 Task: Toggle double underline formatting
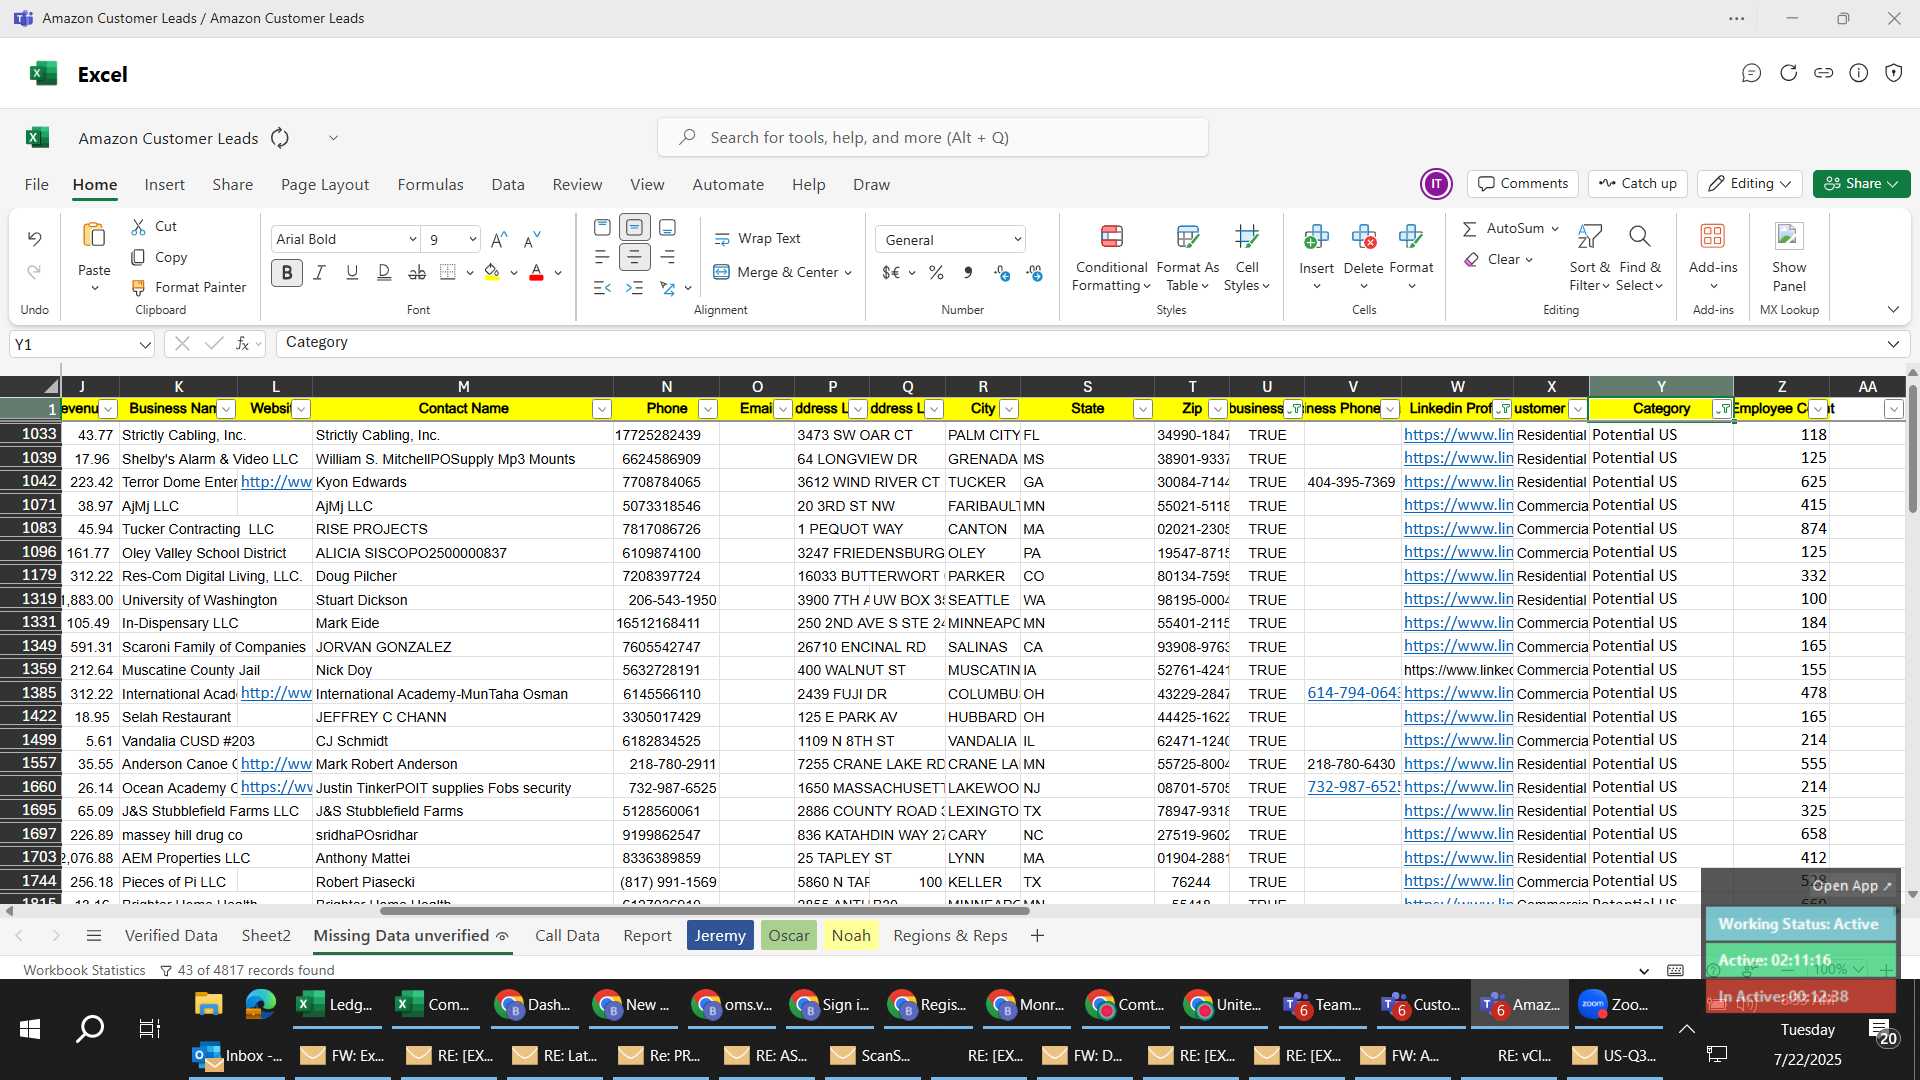pos(384,272)
